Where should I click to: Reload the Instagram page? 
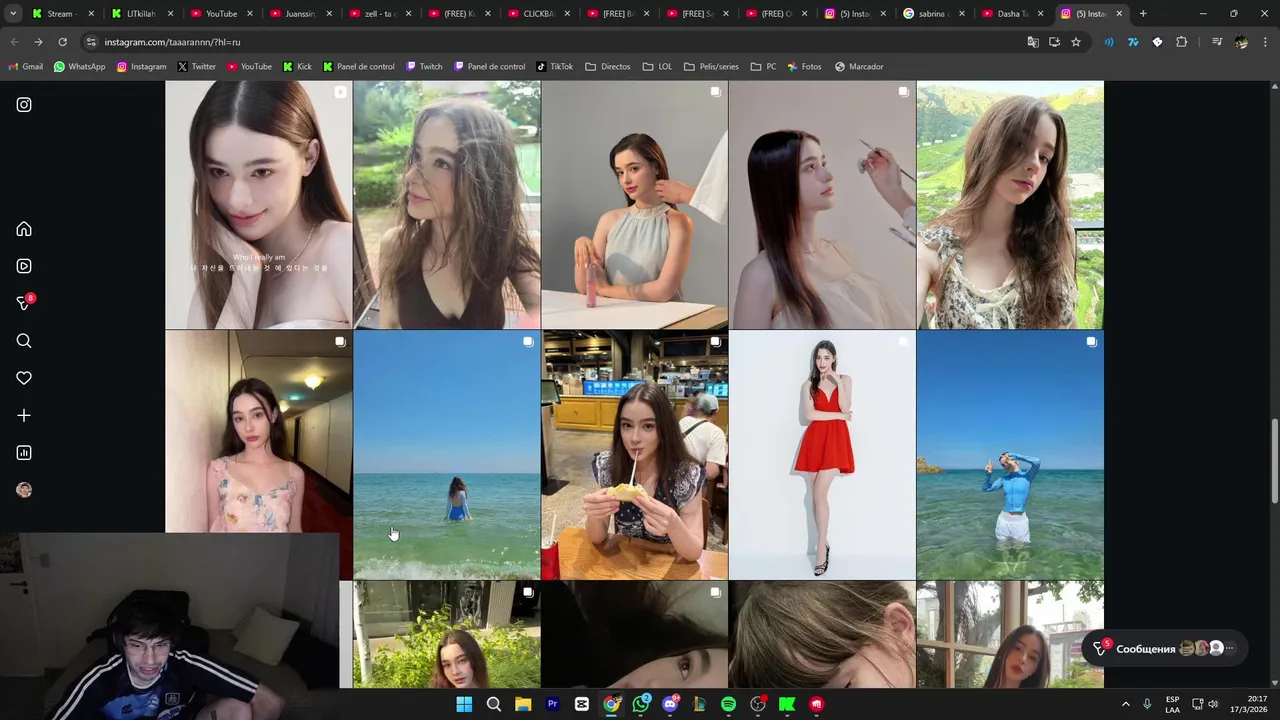[x=62, y=42]
